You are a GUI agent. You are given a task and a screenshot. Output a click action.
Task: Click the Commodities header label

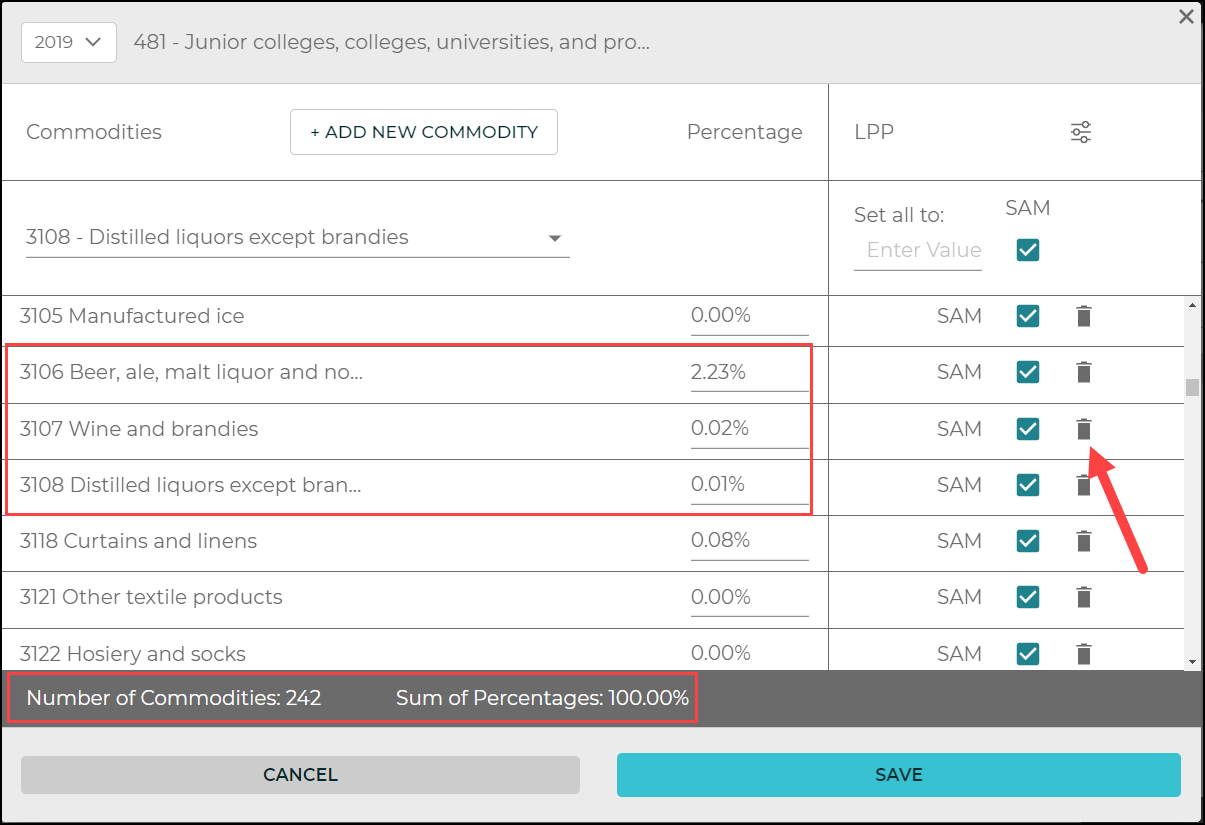94,132
